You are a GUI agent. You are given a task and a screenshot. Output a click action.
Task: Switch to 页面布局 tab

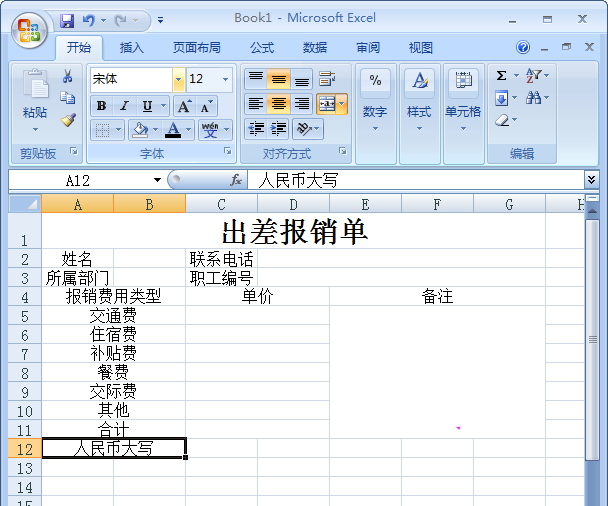coord(197,48)
